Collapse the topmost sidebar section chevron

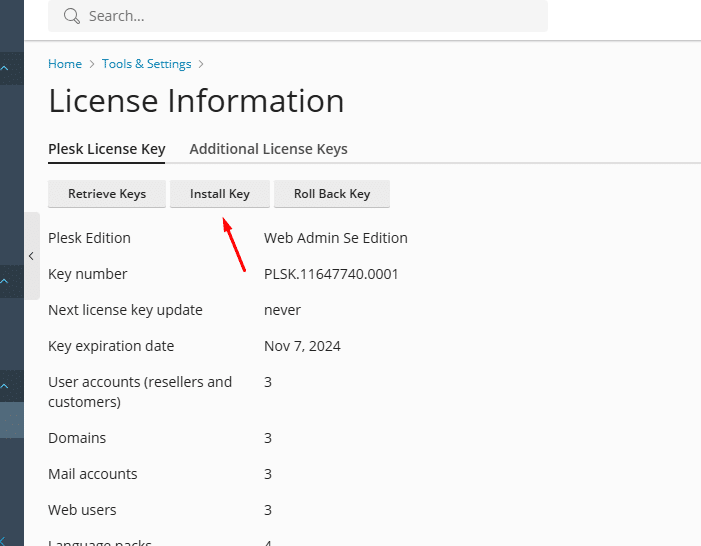[x=5, y=68]
